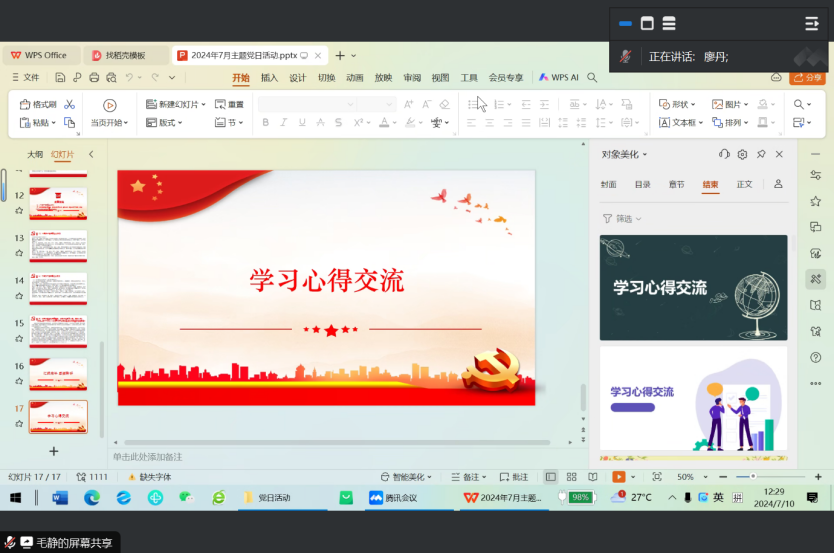Click the 当页开始 slideshow play icon

tap(110, 104)
